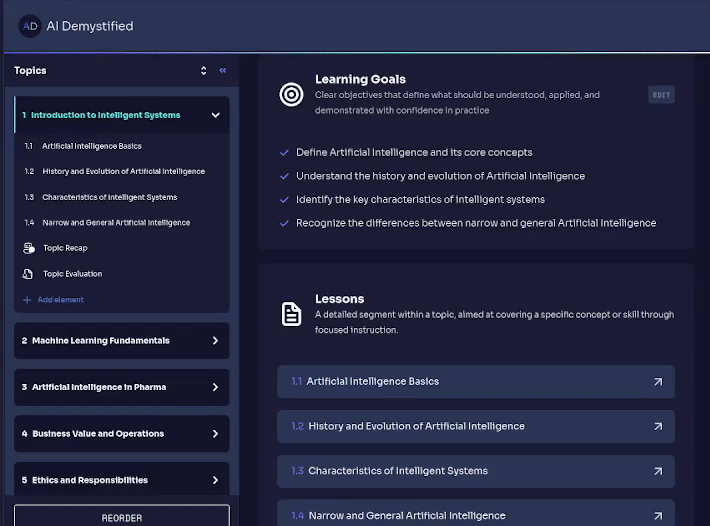Expand Artificial Intelligence in Pharma topic
Screen dimensions: 710x526
pyautogui.click(x=215, y=387)
